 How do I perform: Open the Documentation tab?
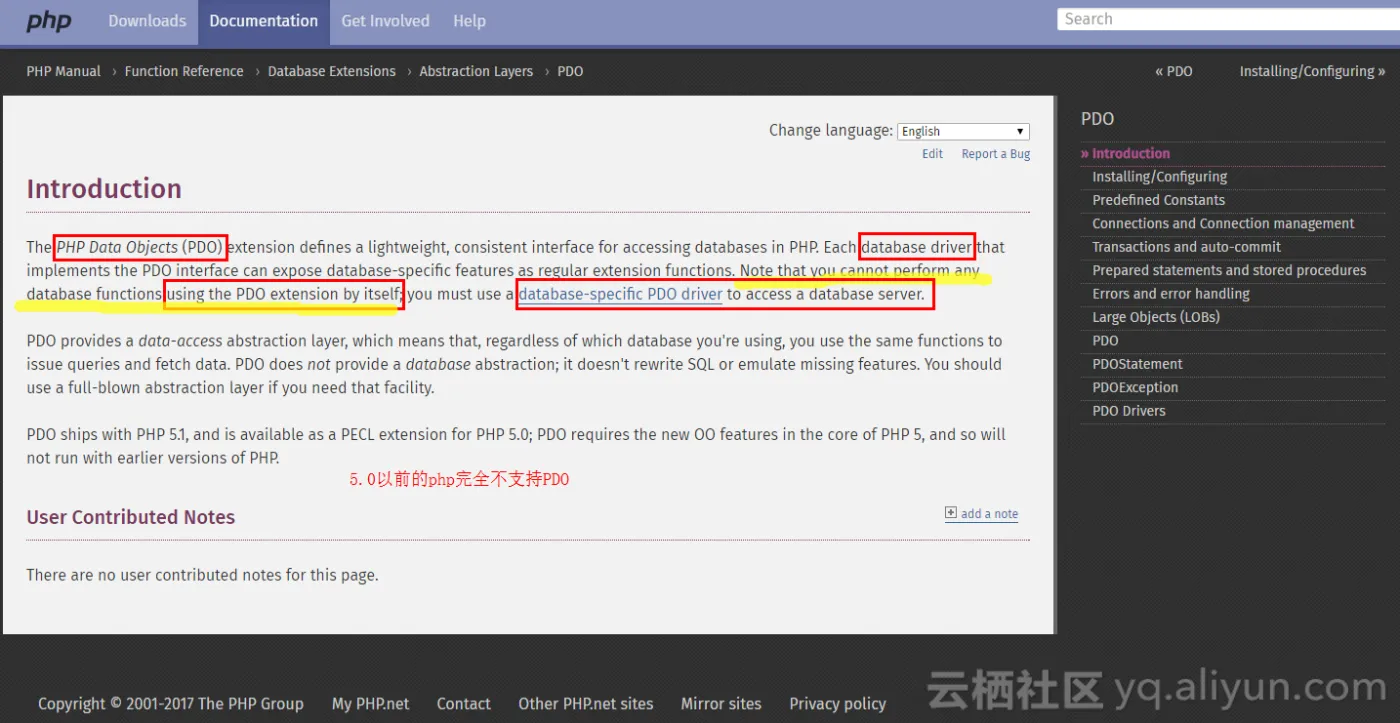click(264, 21)
